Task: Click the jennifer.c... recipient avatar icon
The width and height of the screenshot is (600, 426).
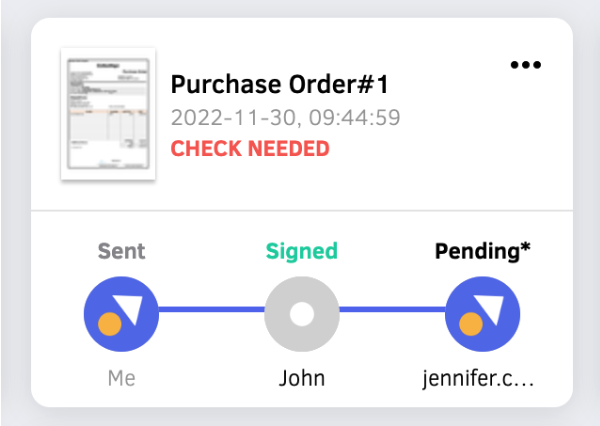Action: pyautogui.click(x=483, y=314)
